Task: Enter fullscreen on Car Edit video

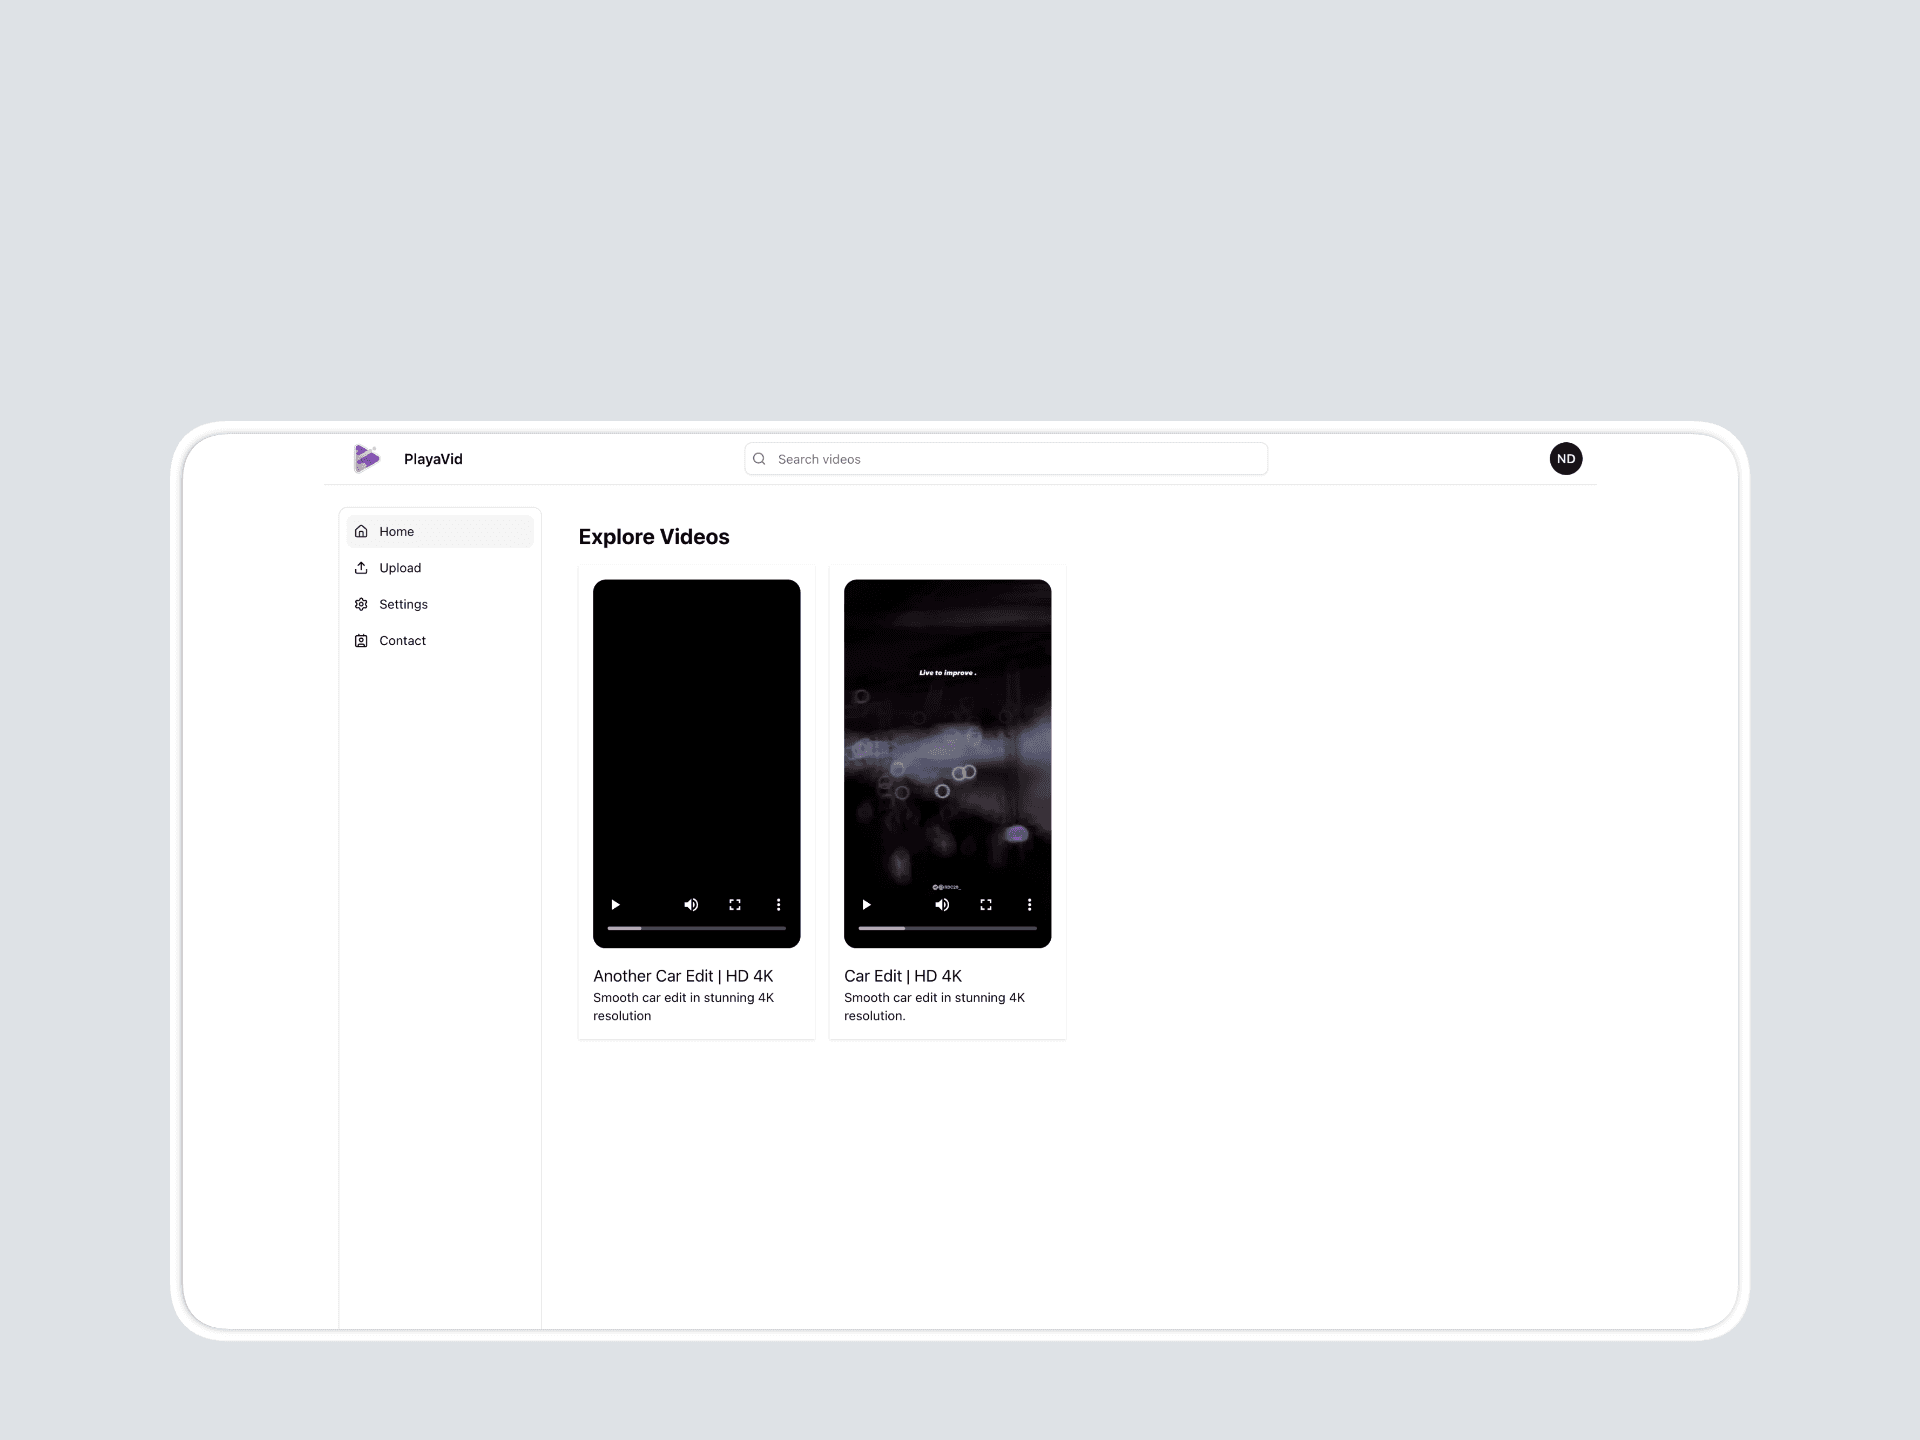Action: point(986,905)
